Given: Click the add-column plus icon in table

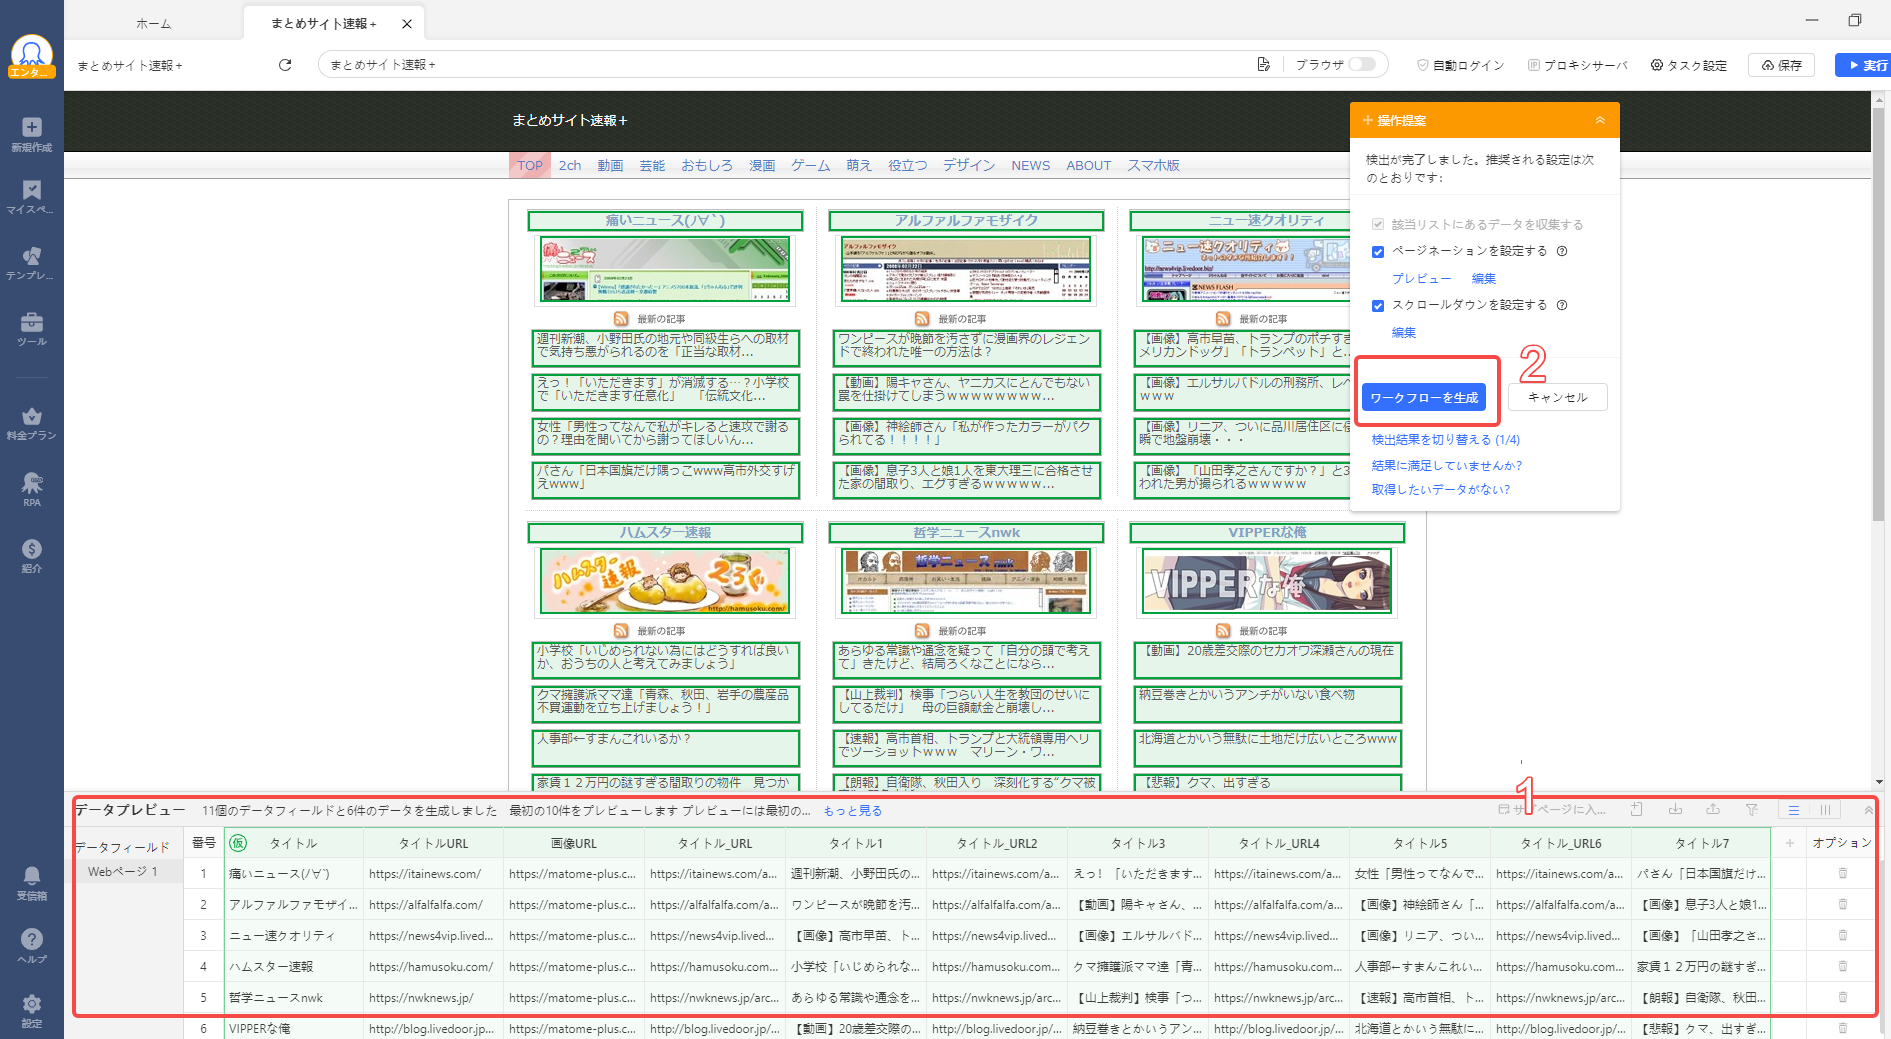Looking at the screenshot, I should pos(1789,843).
